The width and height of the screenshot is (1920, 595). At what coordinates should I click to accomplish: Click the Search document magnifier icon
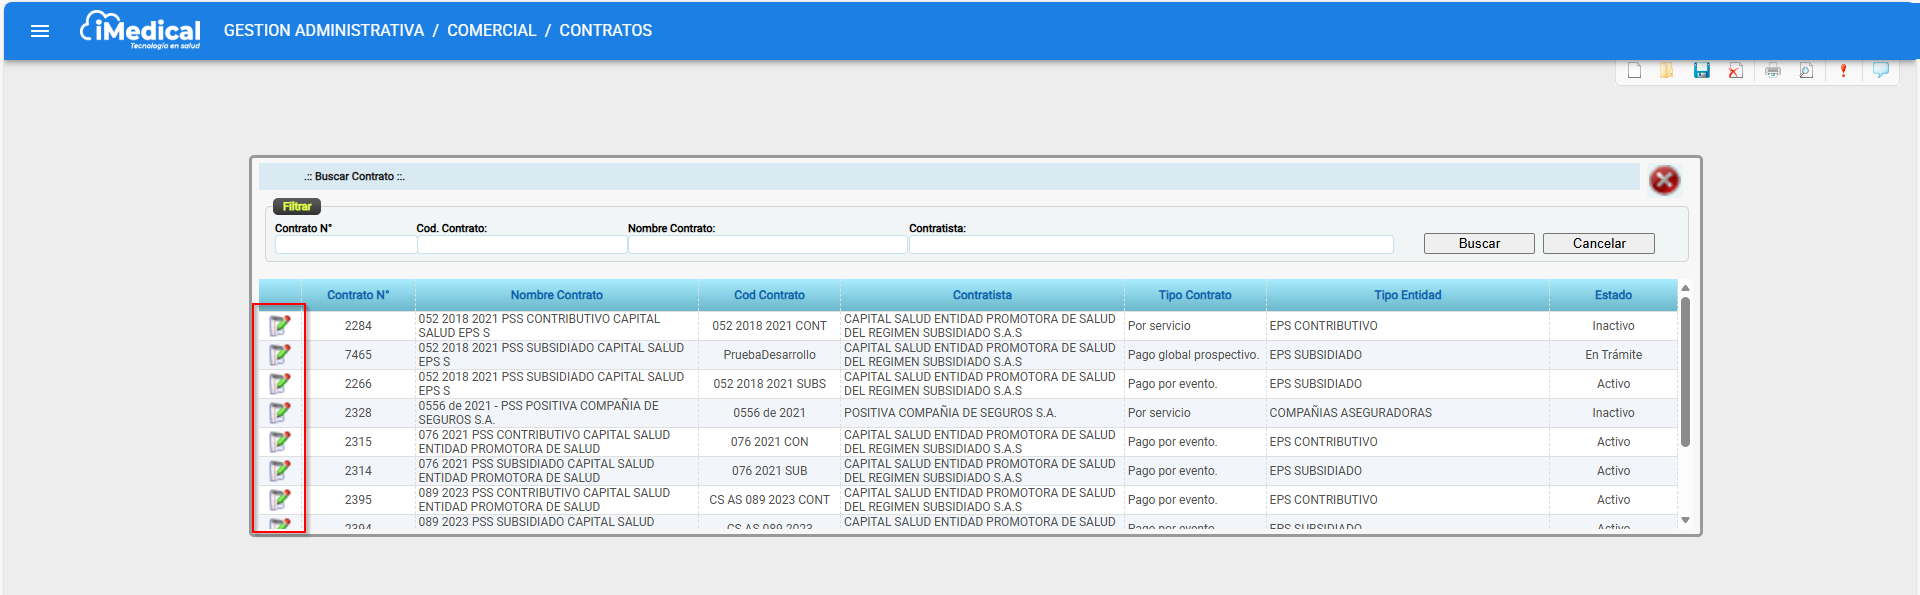1806,70
